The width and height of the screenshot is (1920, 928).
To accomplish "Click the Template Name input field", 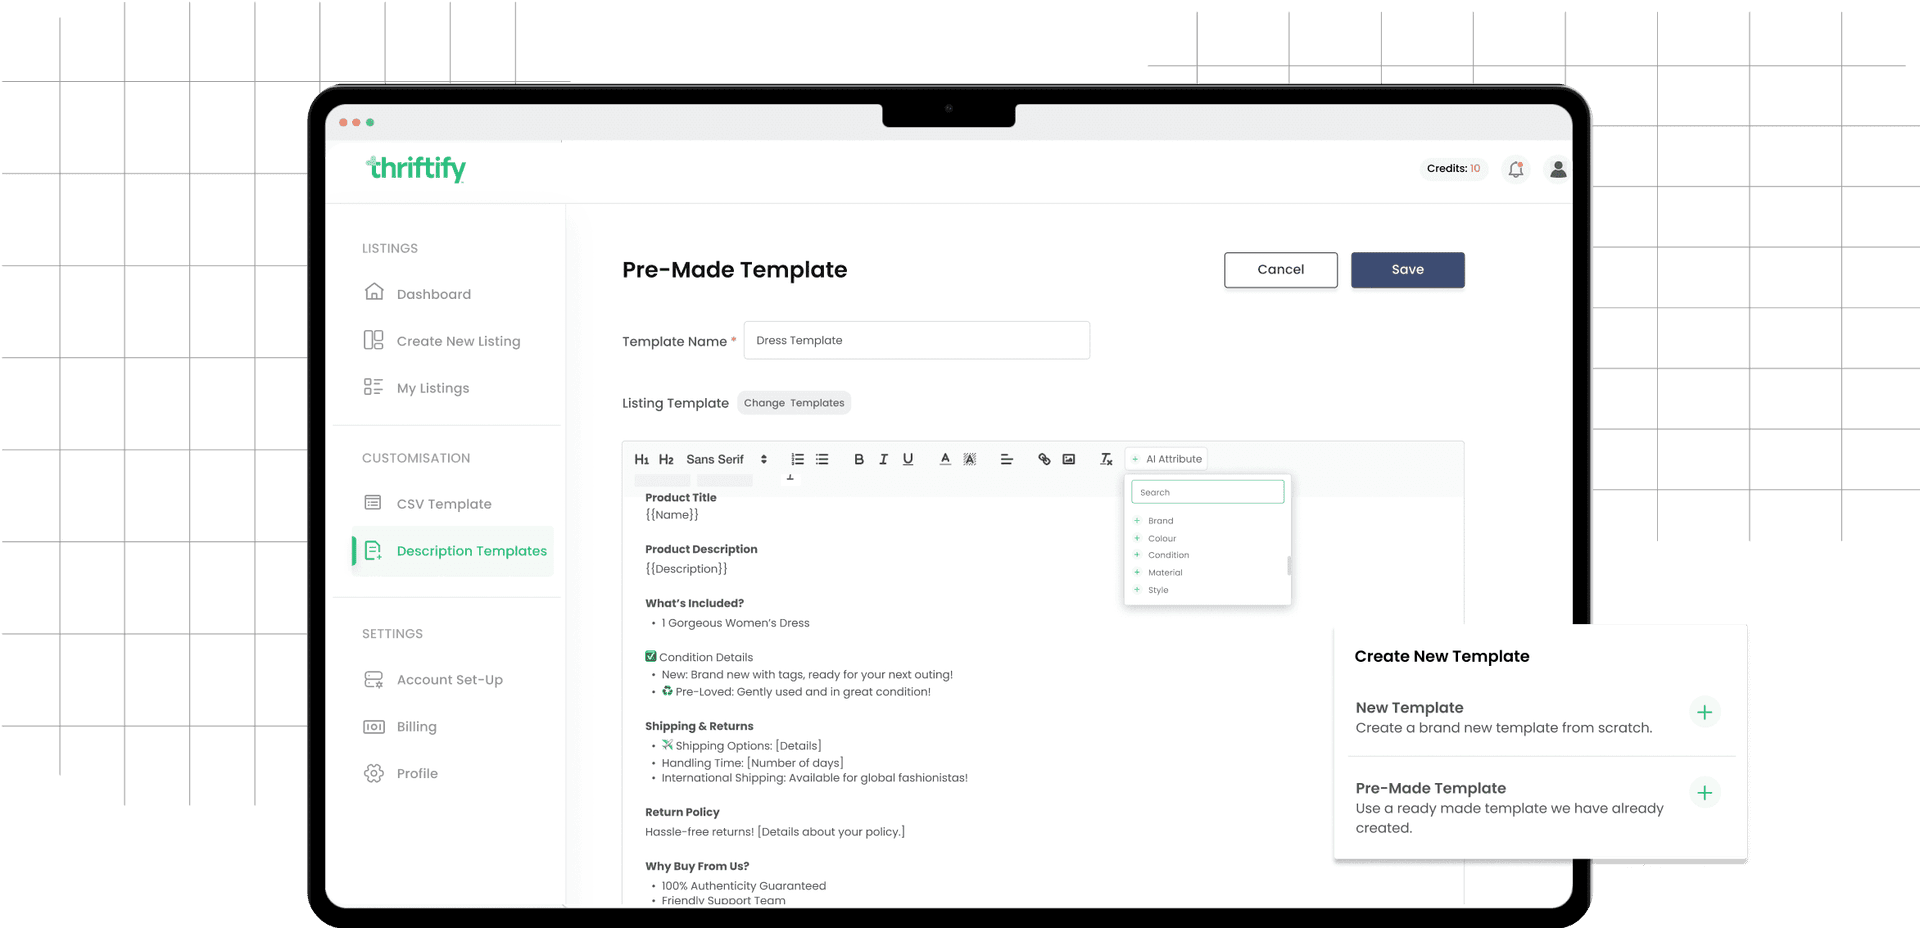I will [916, 340].
